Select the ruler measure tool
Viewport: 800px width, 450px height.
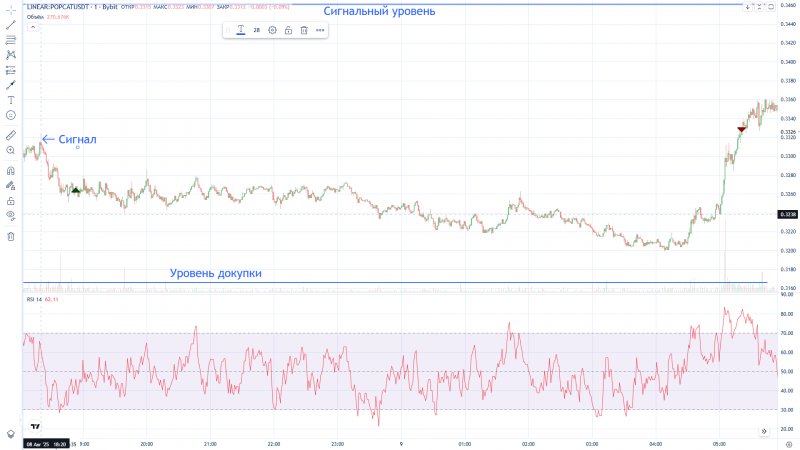(11, 135)
